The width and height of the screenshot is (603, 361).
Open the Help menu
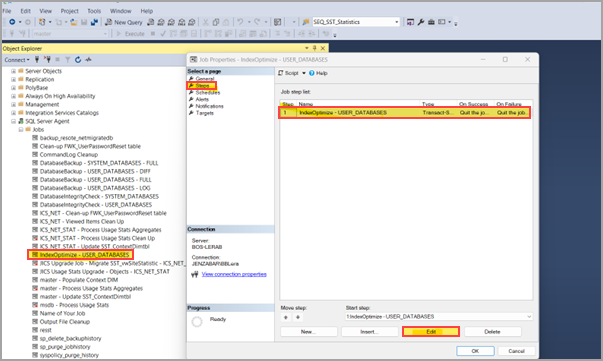pyautogui.click(x=147, y=11)
